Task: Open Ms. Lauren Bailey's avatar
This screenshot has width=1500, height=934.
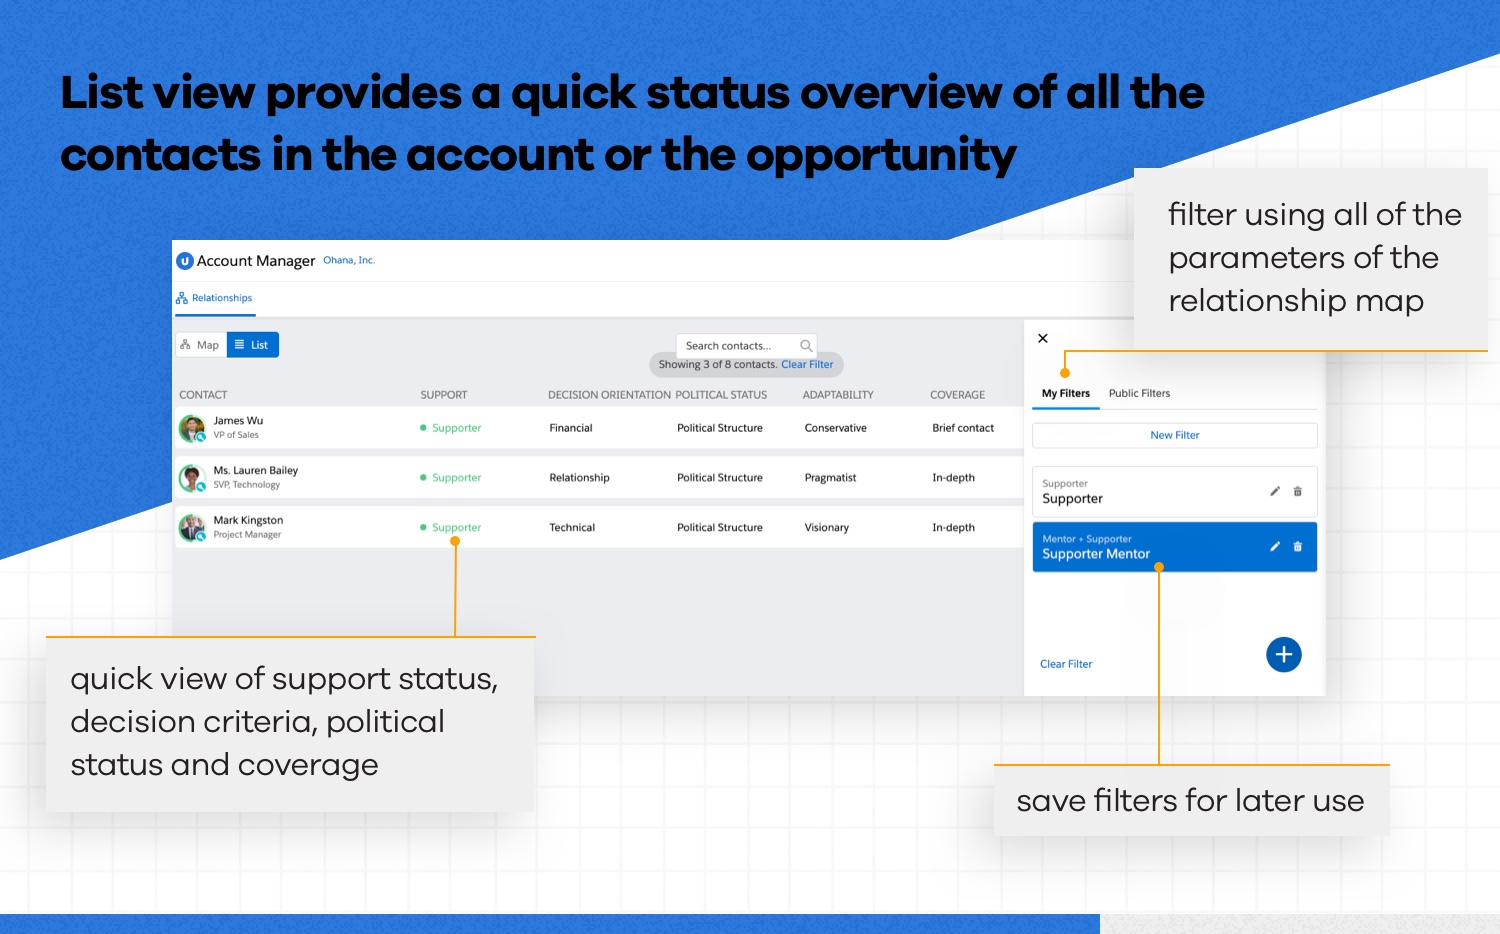Action: 192,478
